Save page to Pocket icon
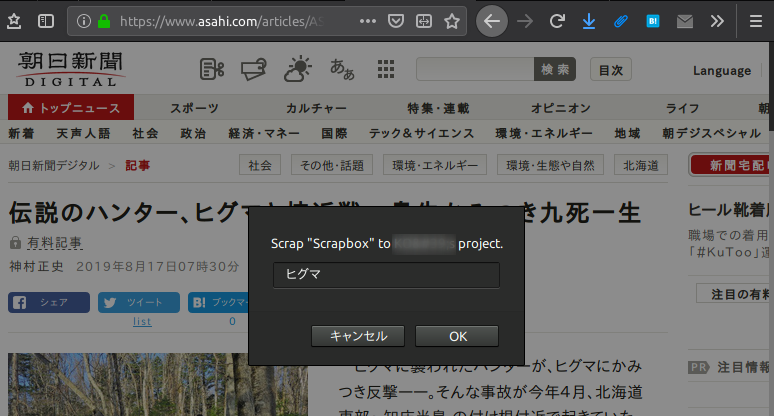Screen dimensions: 774x416 click(x=396, y=21)
